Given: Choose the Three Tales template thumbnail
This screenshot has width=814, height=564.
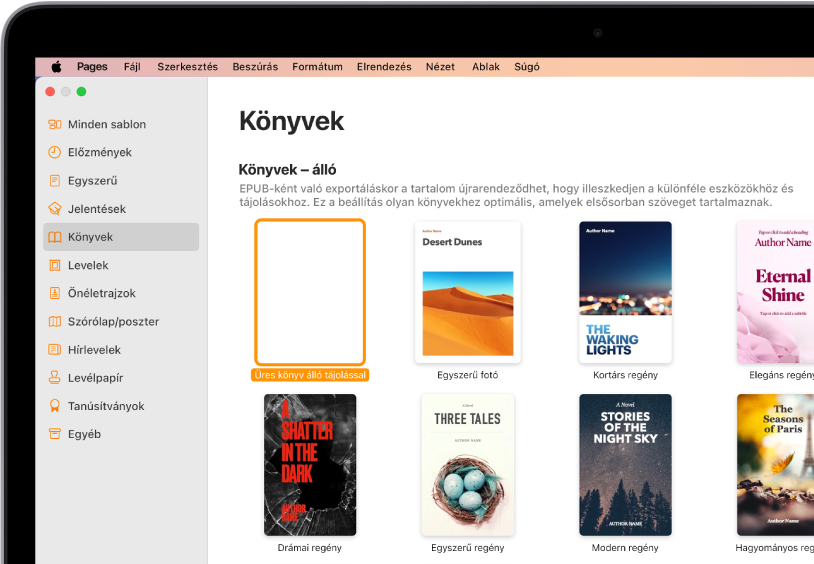Looking at the screenshot, I should coord(468,465).
